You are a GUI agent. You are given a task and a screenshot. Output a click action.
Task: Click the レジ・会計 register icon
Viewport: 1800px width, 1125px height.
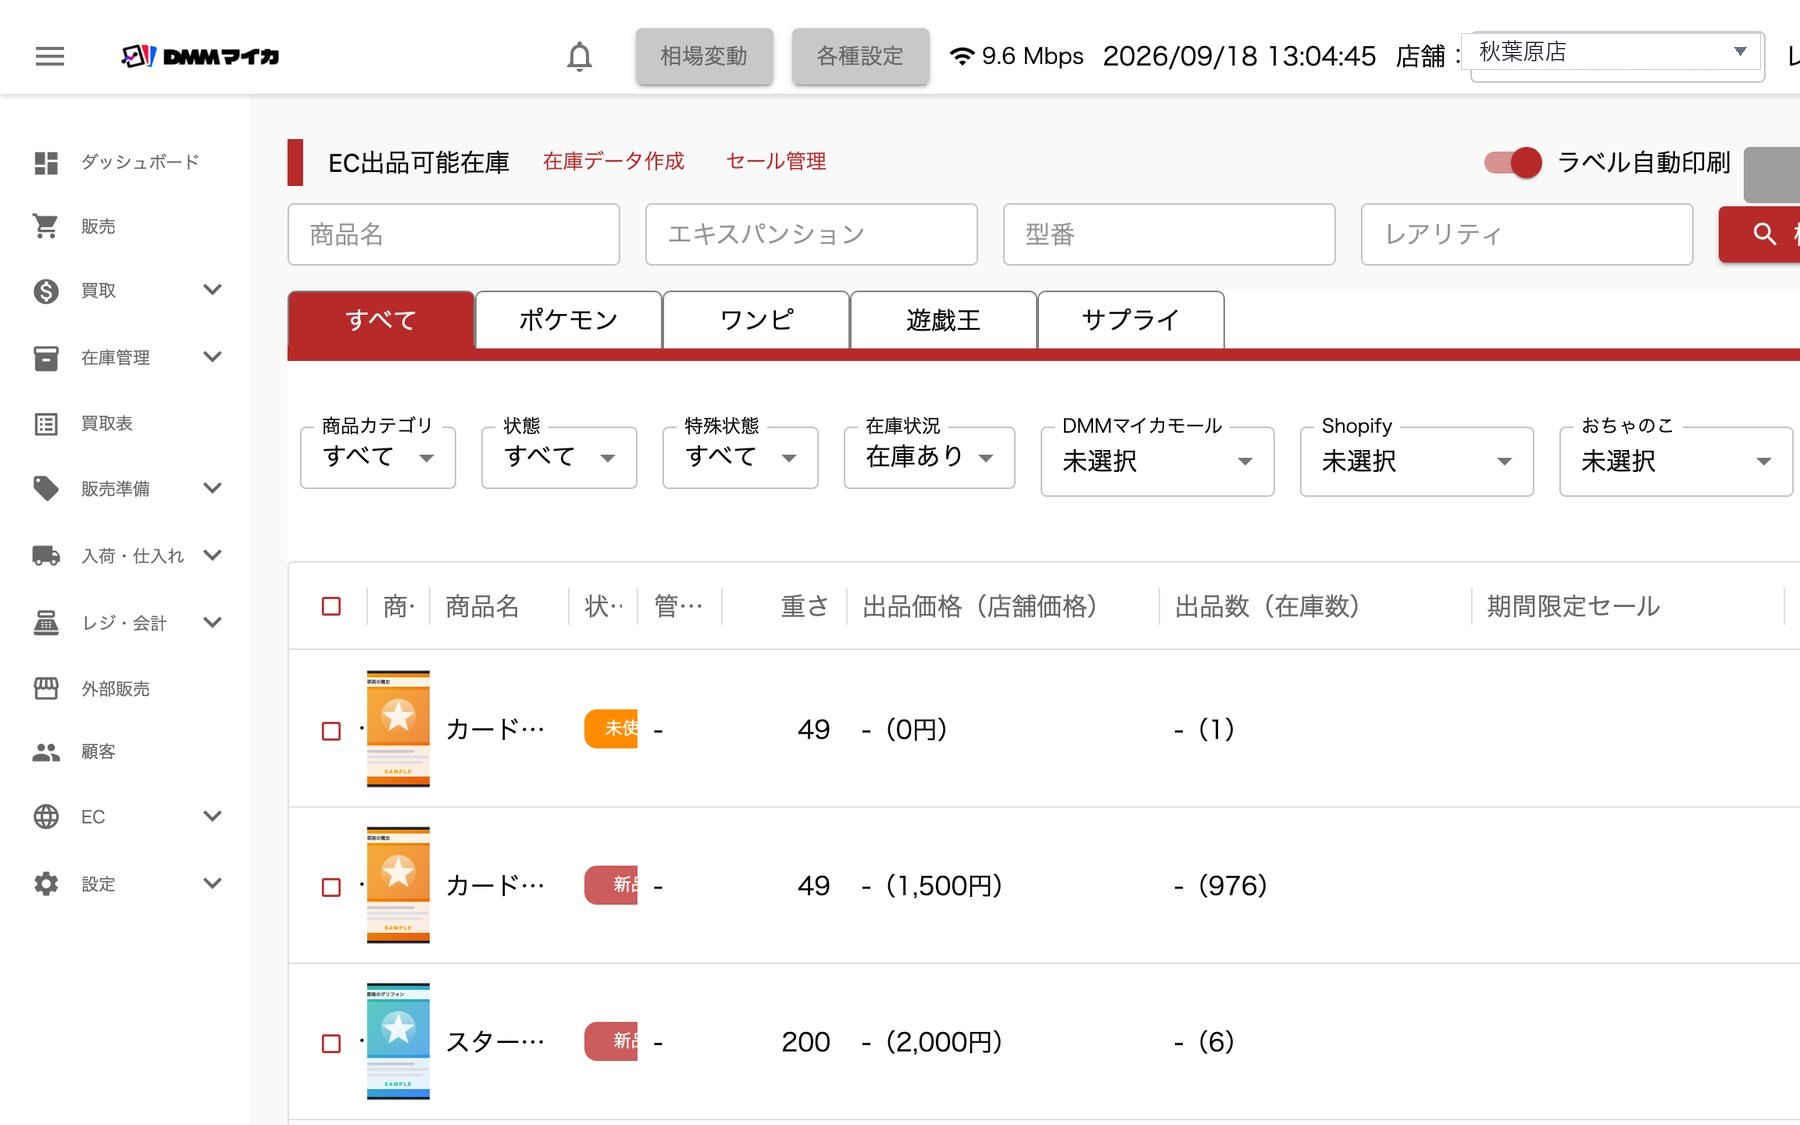pos(46,622)
